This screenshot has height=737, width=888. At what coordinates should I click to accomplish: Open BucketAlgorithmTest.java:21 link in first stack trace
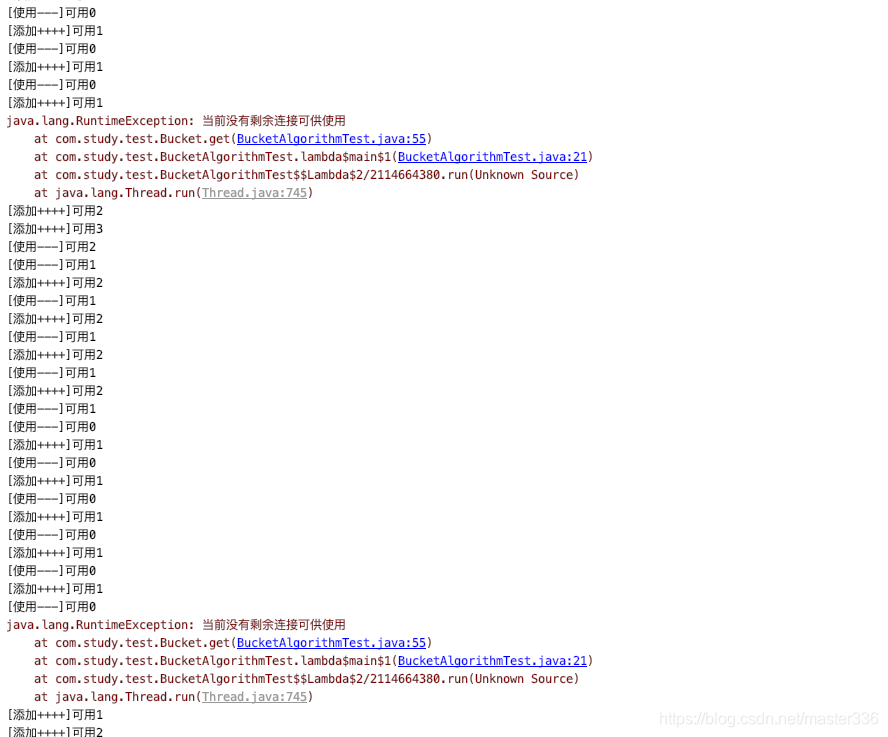pos(492,157)
